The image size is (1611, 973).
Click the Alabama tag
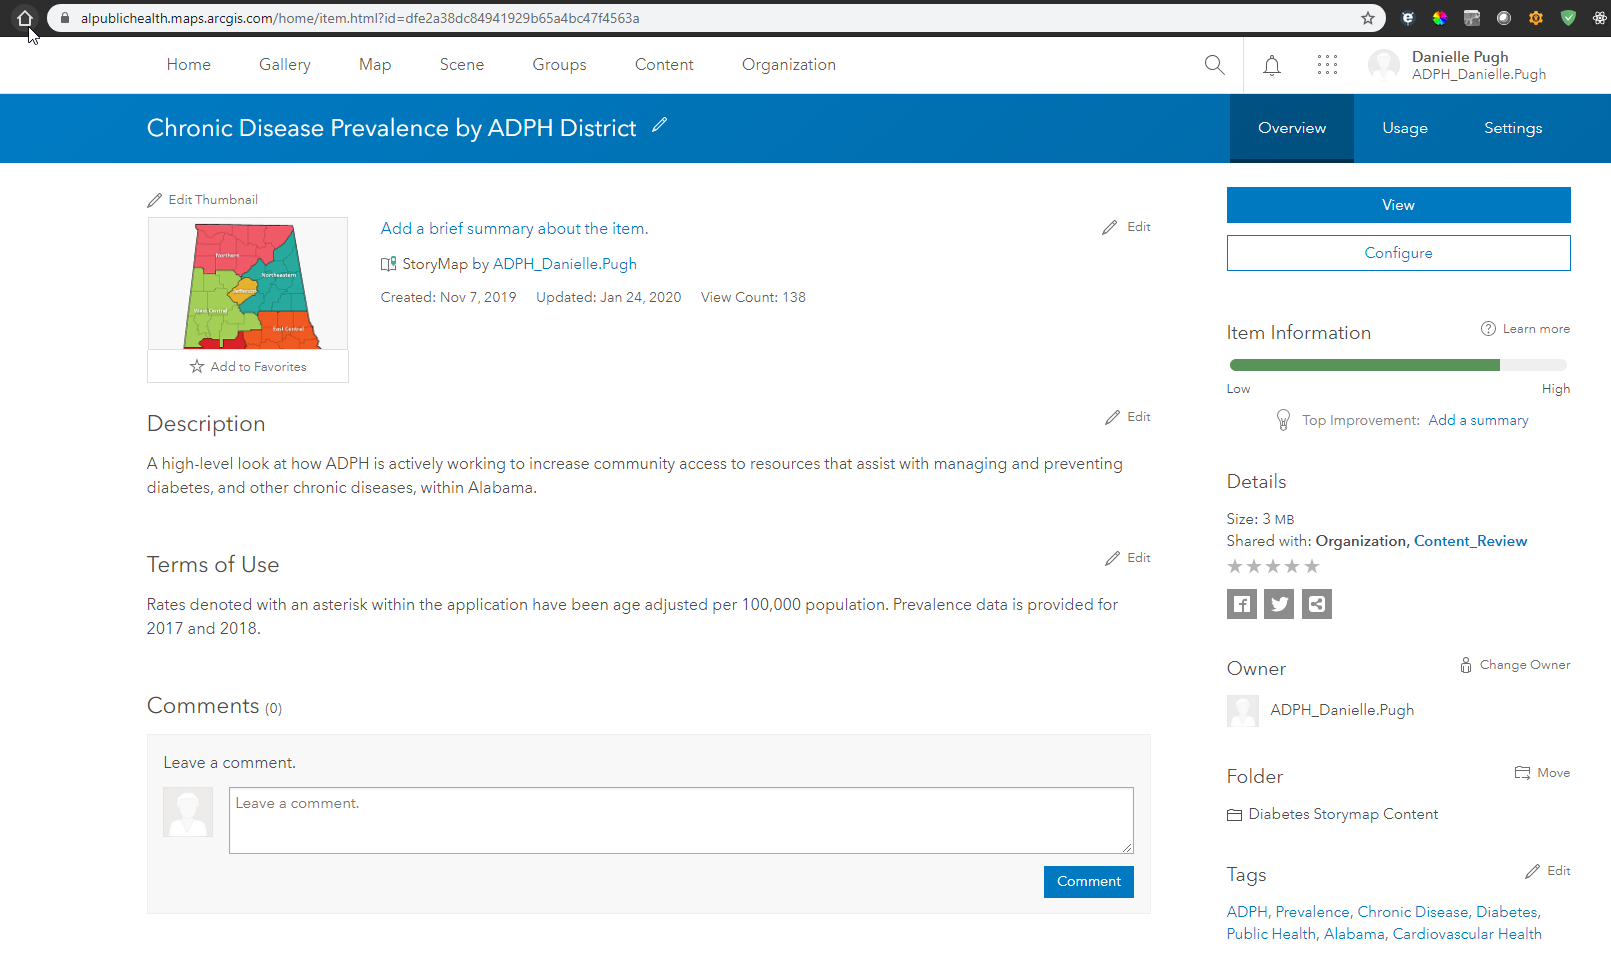click(1354, 934)
